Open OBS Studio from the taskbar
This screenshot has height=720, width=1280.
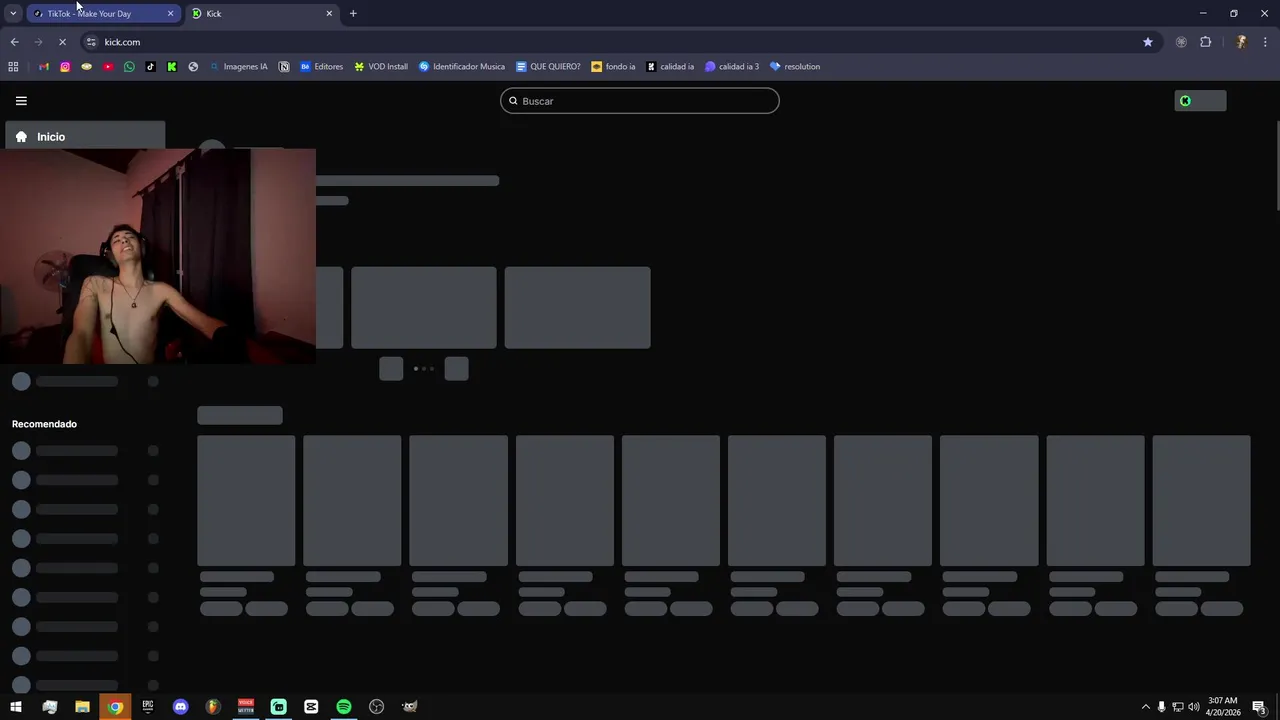point(376,707)
